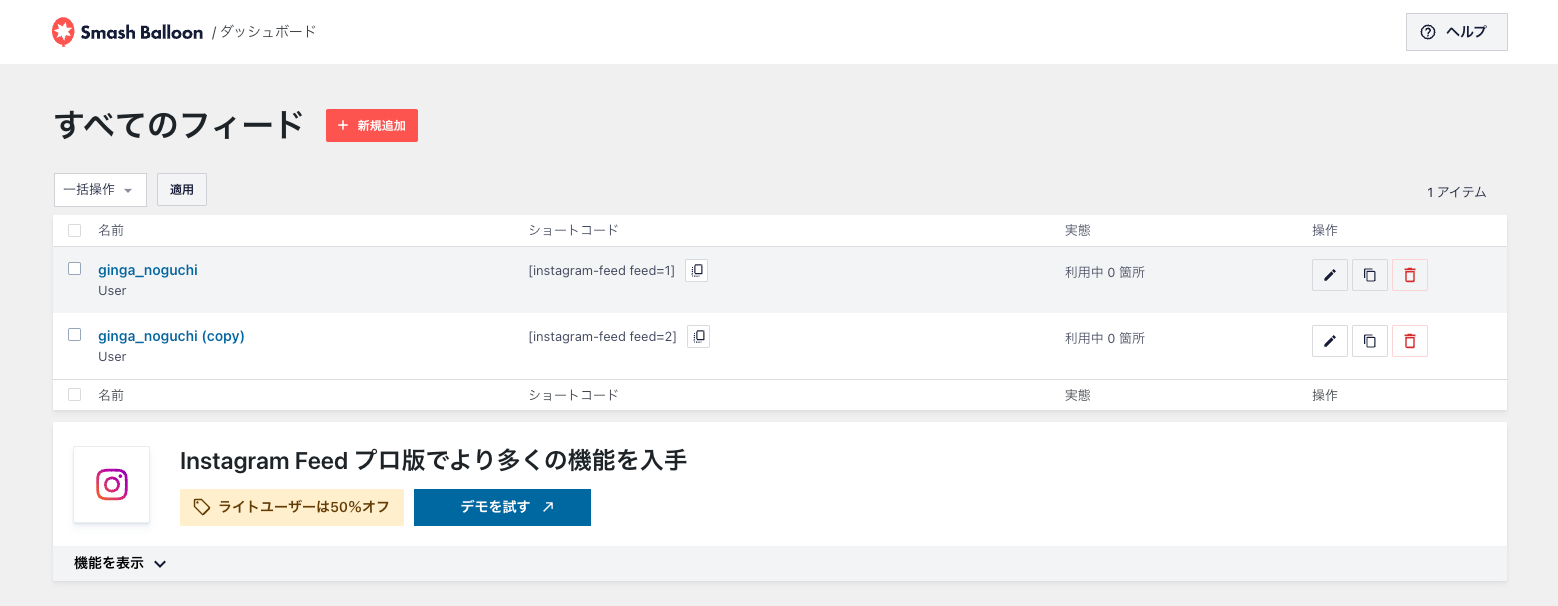The image size is (1558, 606).
Task: Open the ginga_noguchi feed link
Action: coord(148,270)
